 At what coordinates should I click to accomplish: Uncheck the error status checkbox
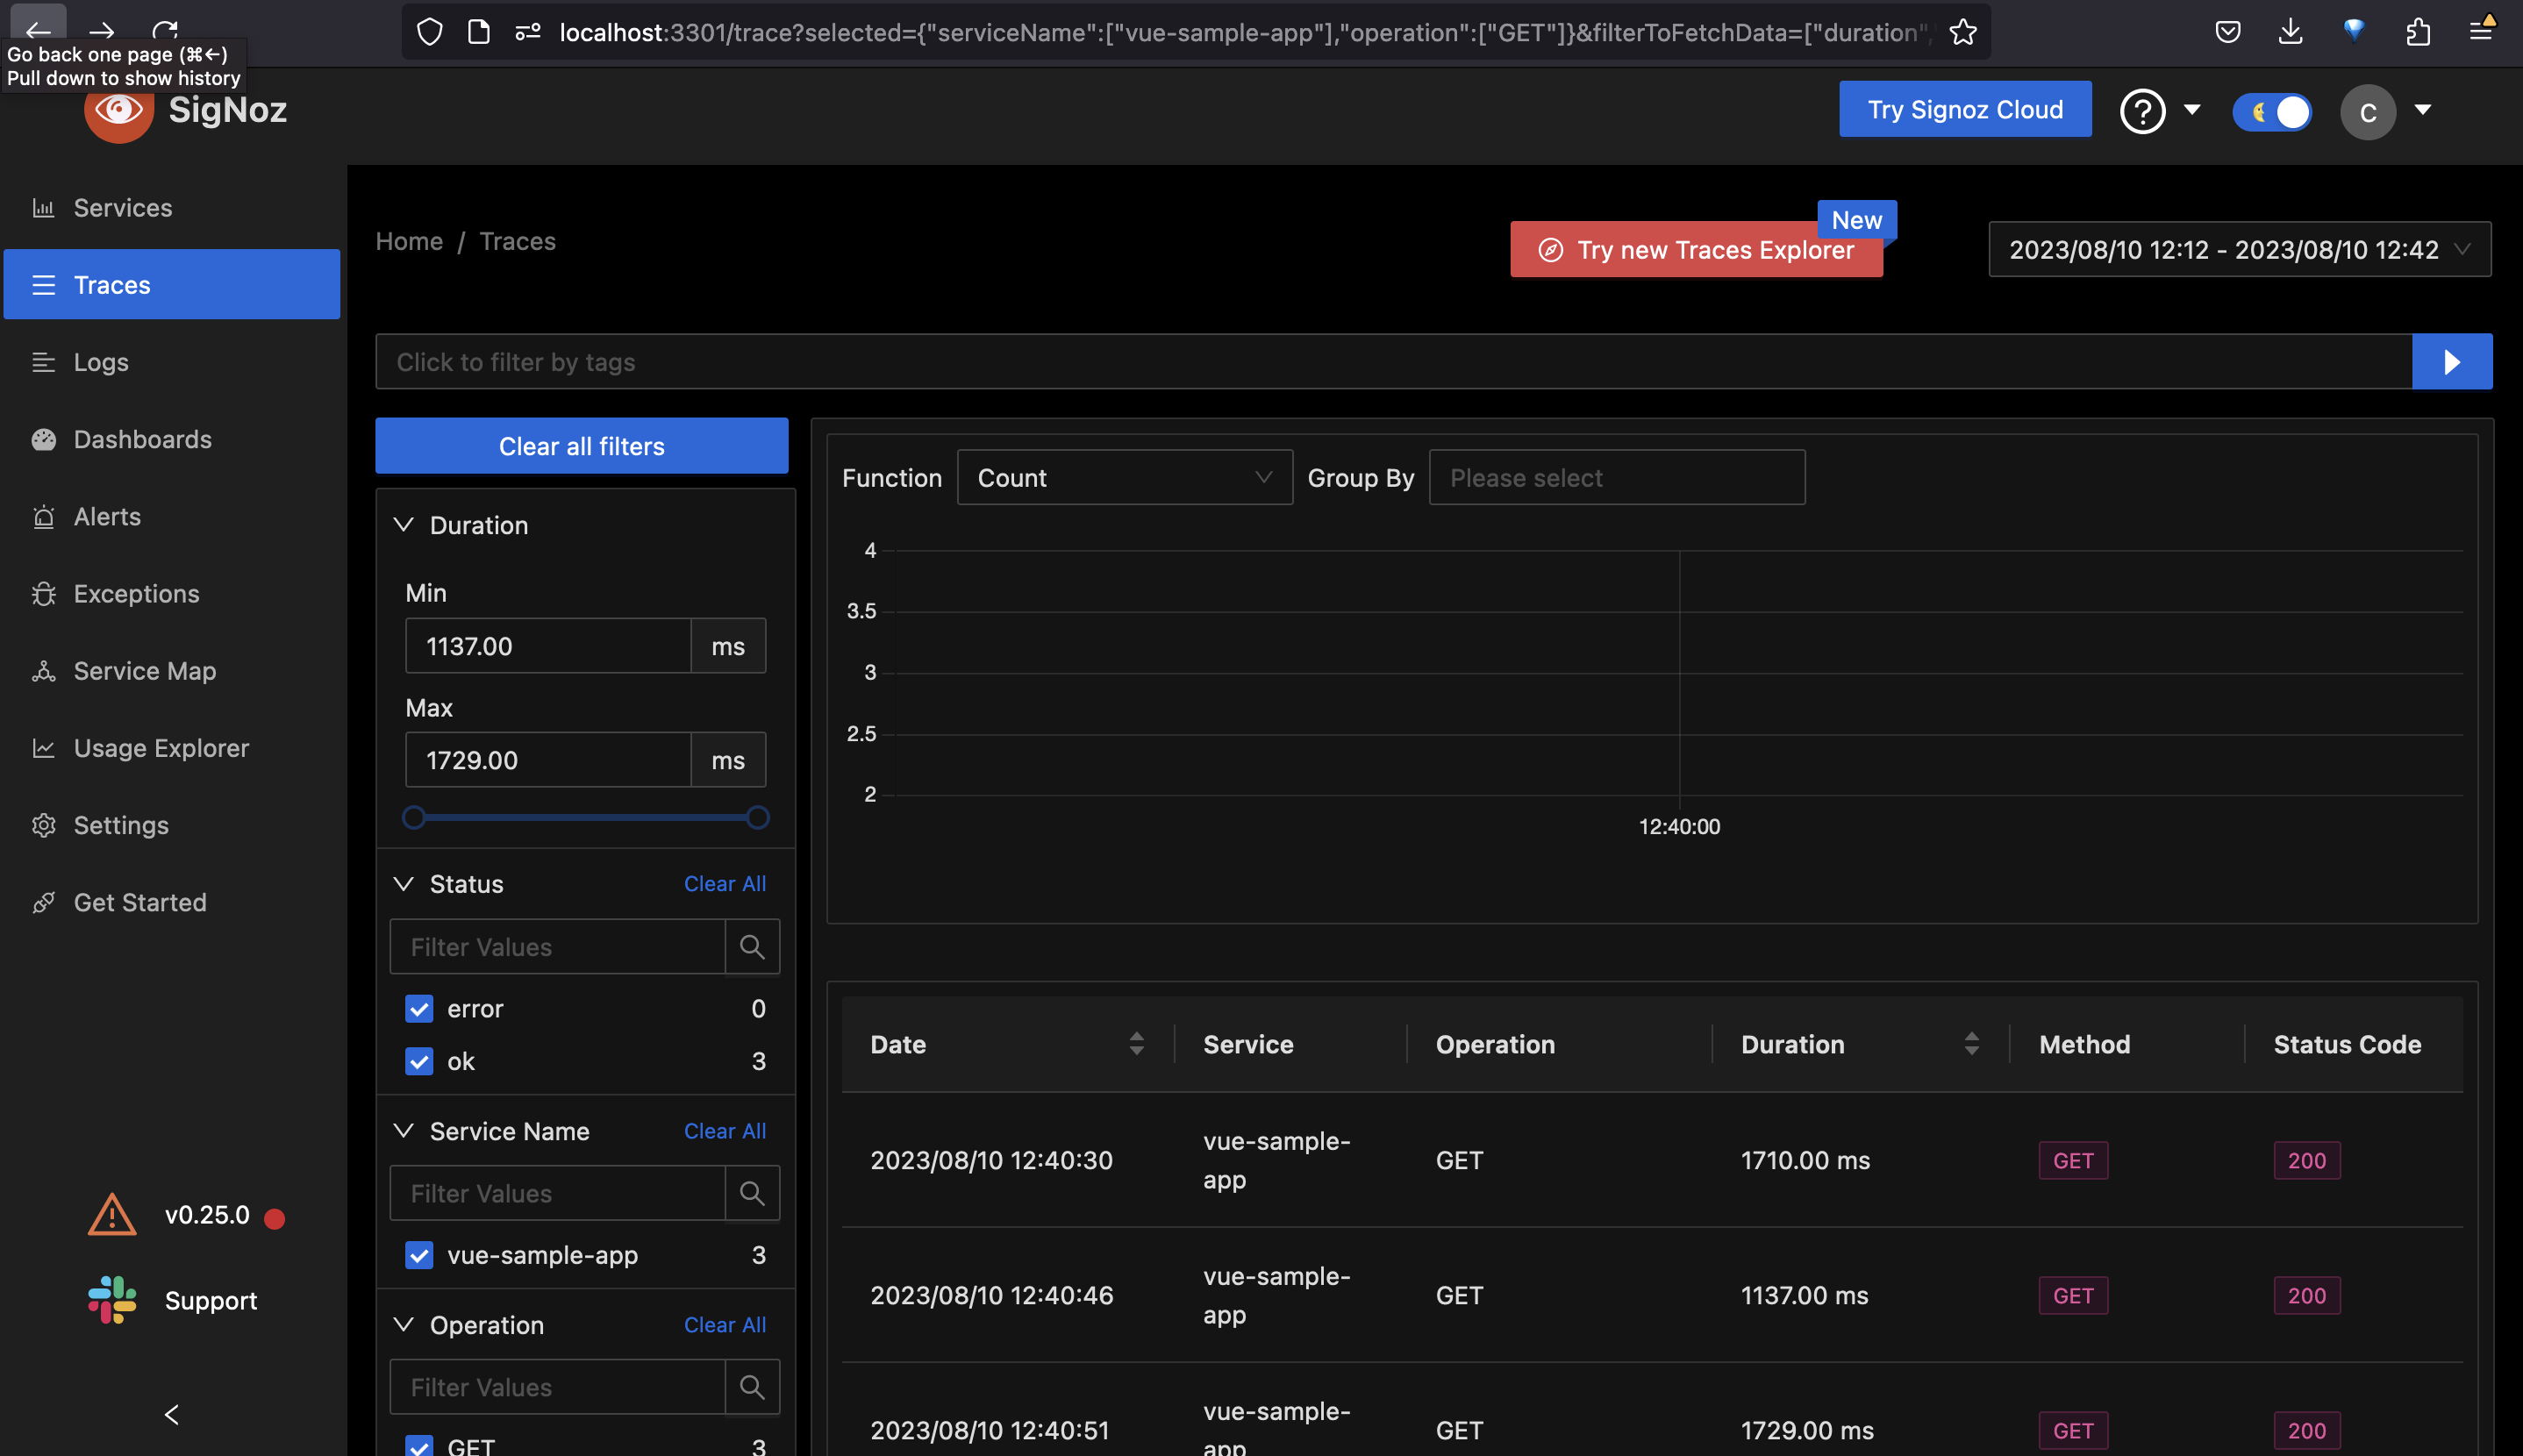pyautogui.click(x=419, y=1008)
